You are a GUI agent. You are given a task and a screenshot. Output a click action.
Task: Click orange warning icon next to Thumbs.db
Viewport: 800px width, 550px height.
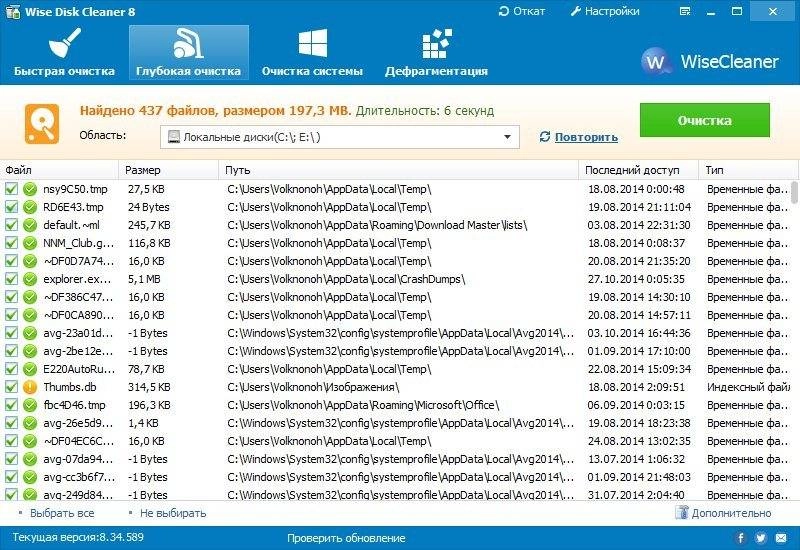coord(30,387)
